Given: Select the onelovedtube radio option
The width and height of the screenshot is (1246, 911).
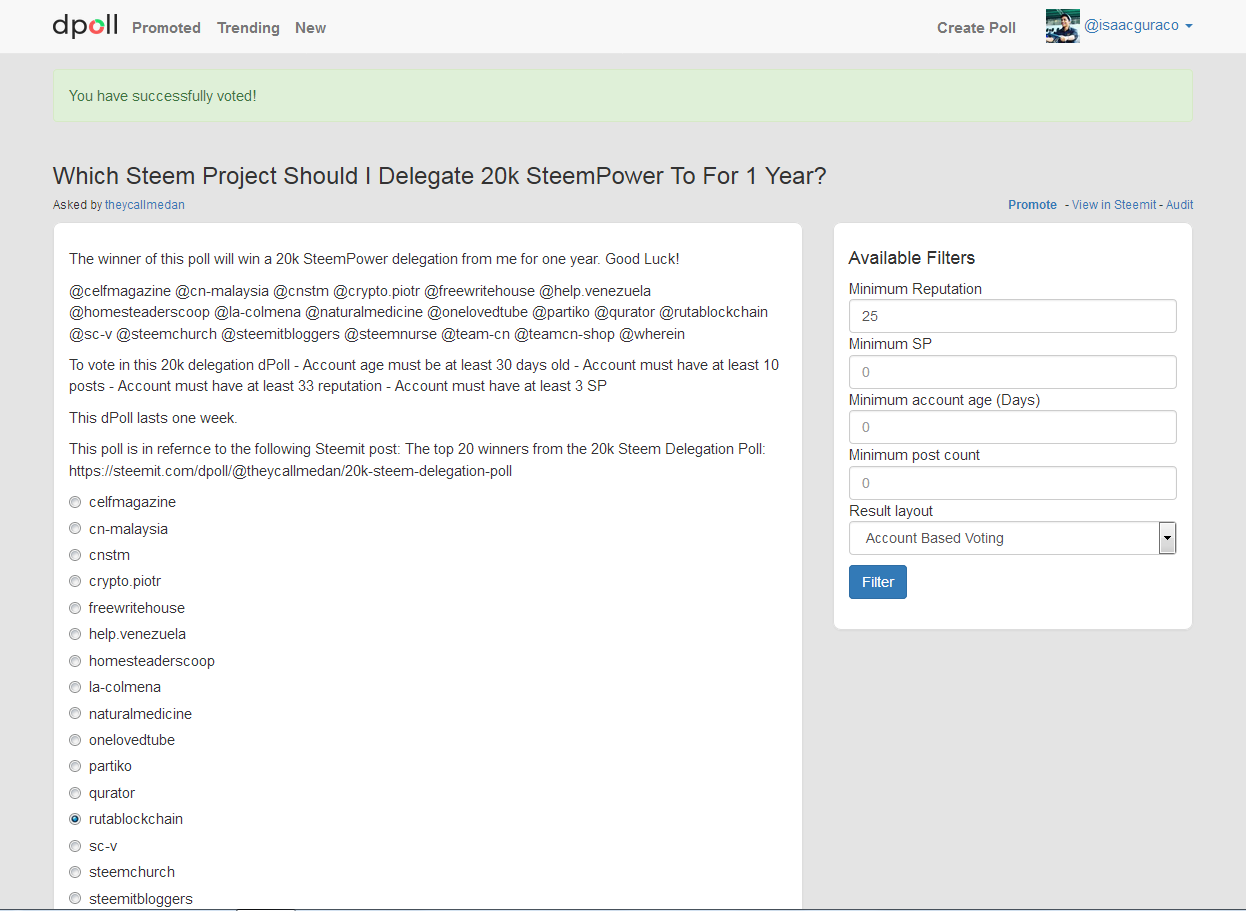Looking at the screenshot, I should (x=75, y=740).
